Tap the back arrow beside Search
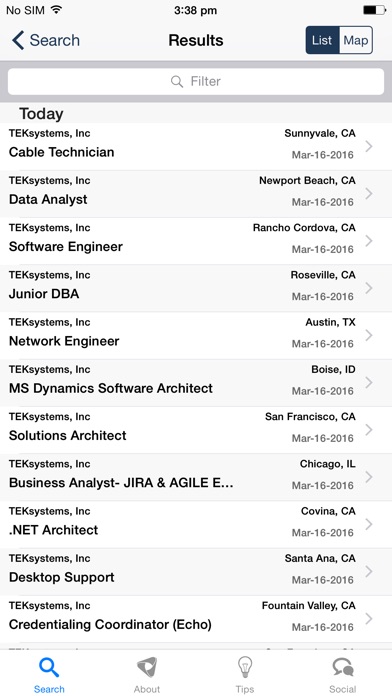The height and width of the screenshot is (696, 392). (18, 40)
